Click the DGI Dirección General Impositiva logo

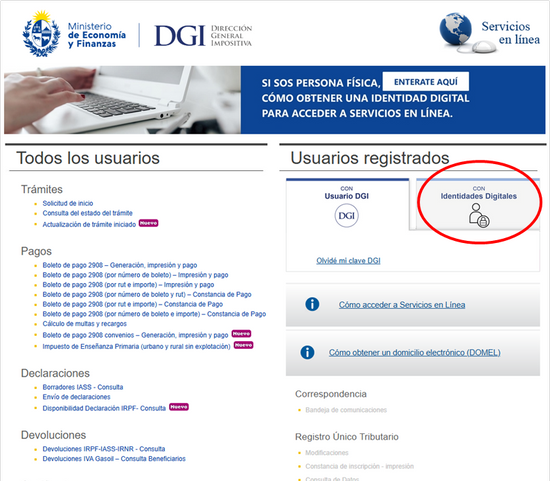(203, 35)
